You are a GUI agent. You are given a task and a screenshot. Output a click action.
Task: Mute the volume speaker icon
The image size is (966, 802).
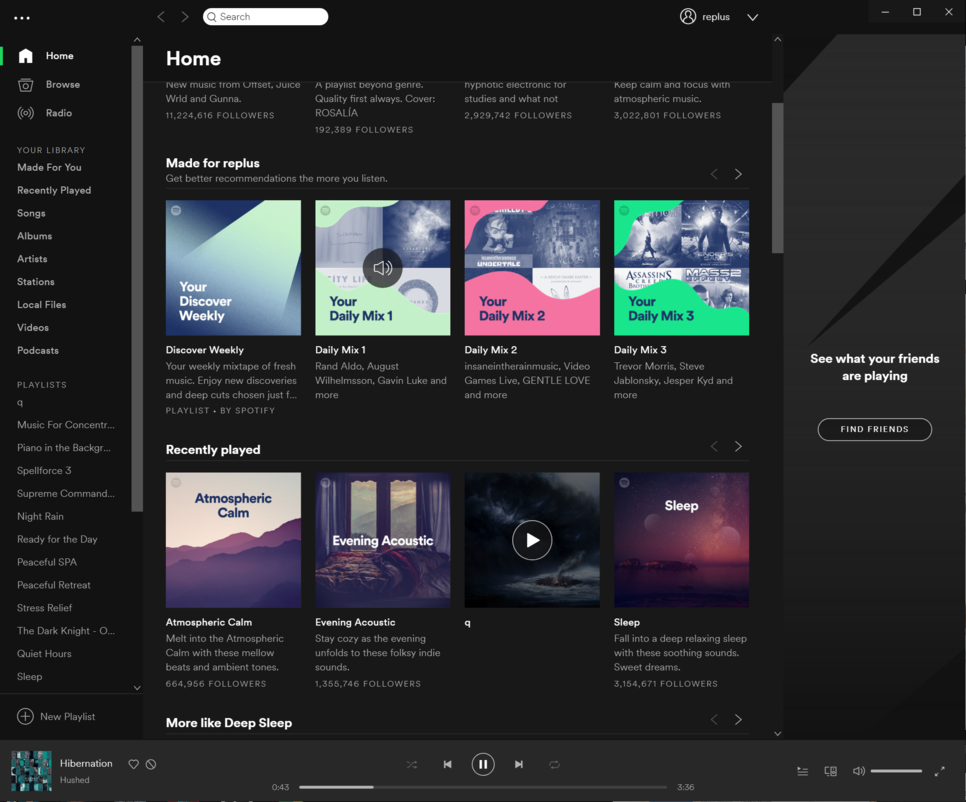click(x=858, y=771)
